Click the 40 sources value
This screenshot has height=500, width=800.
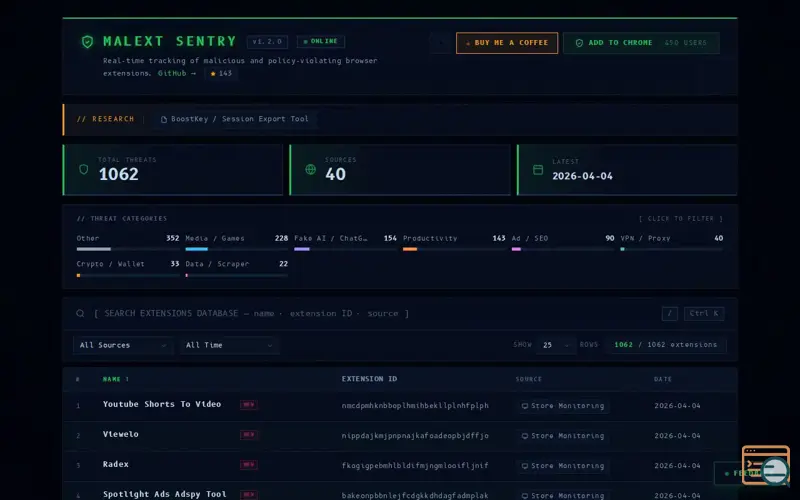[x=335, y=174]
